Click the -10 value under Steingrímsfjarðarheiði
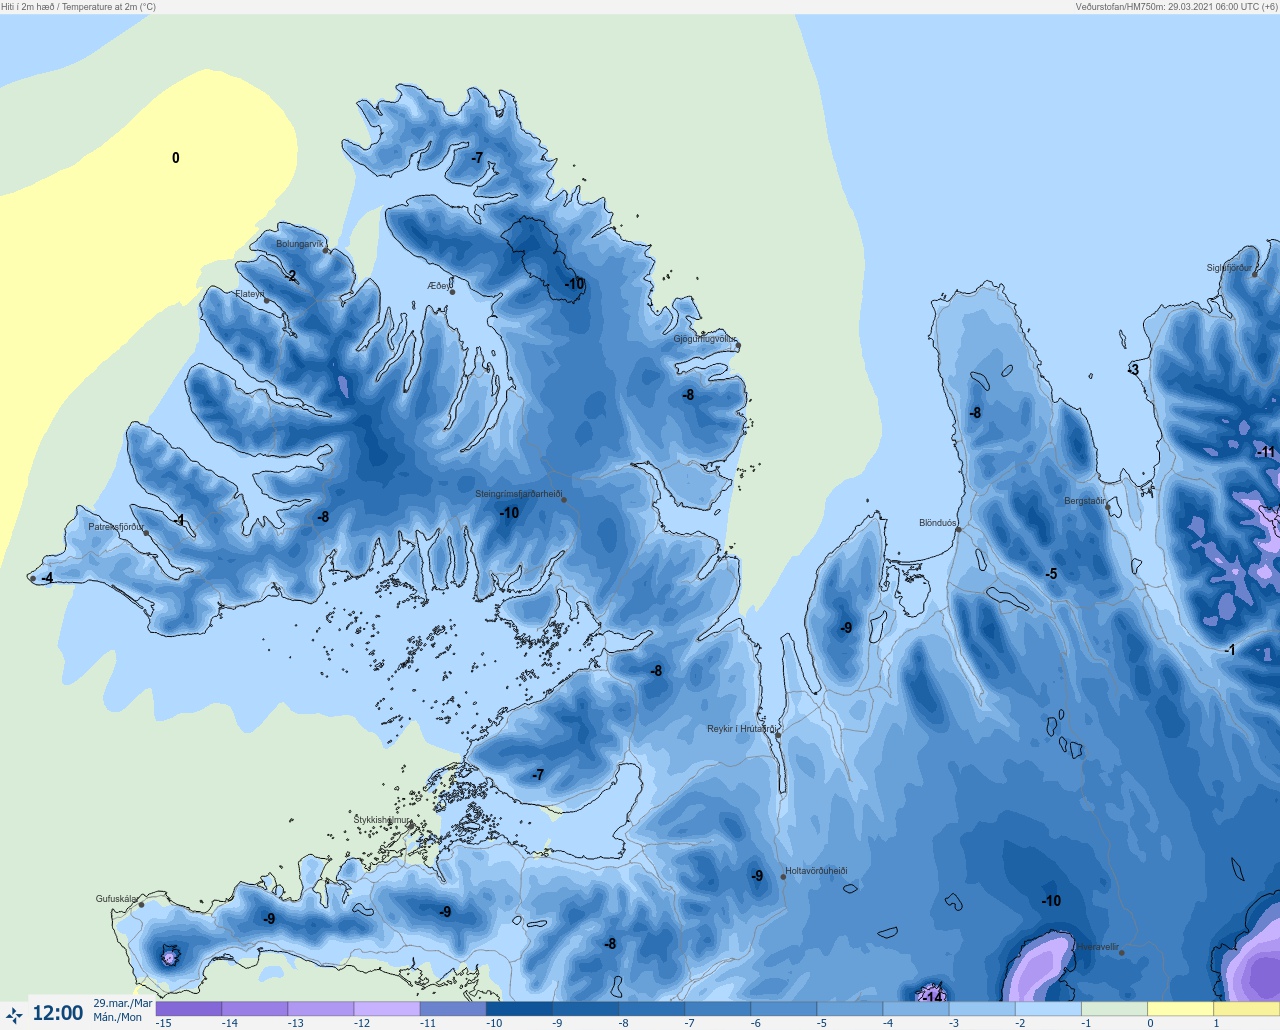This screenshot has width=1280, height=1030. pyautogui.click(x=509, y=513)
